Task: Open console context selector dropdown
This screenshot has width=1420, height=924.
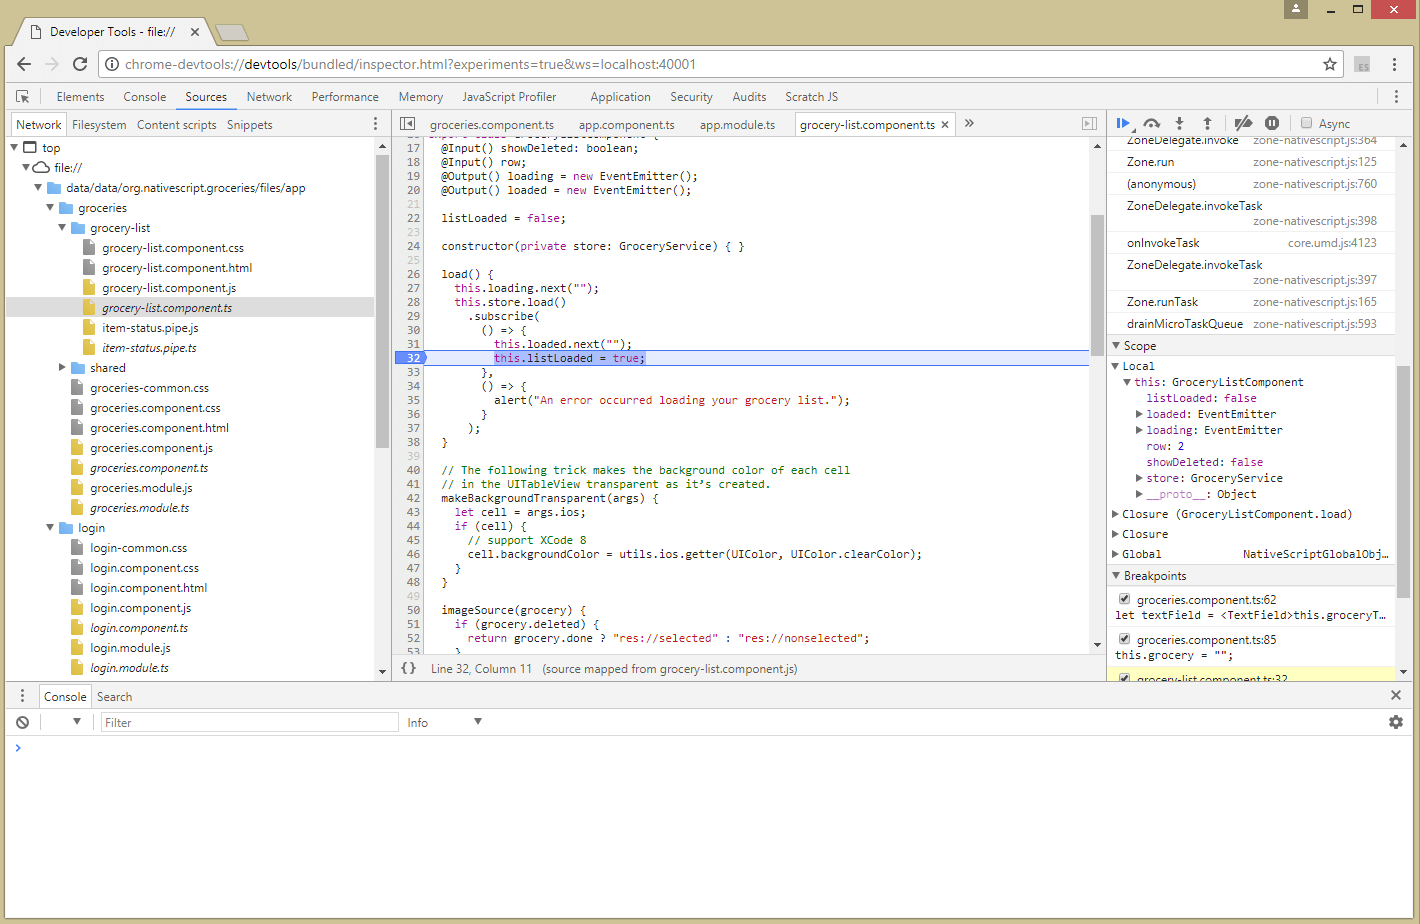Action: pyautogui.click(x=77, y=722)
